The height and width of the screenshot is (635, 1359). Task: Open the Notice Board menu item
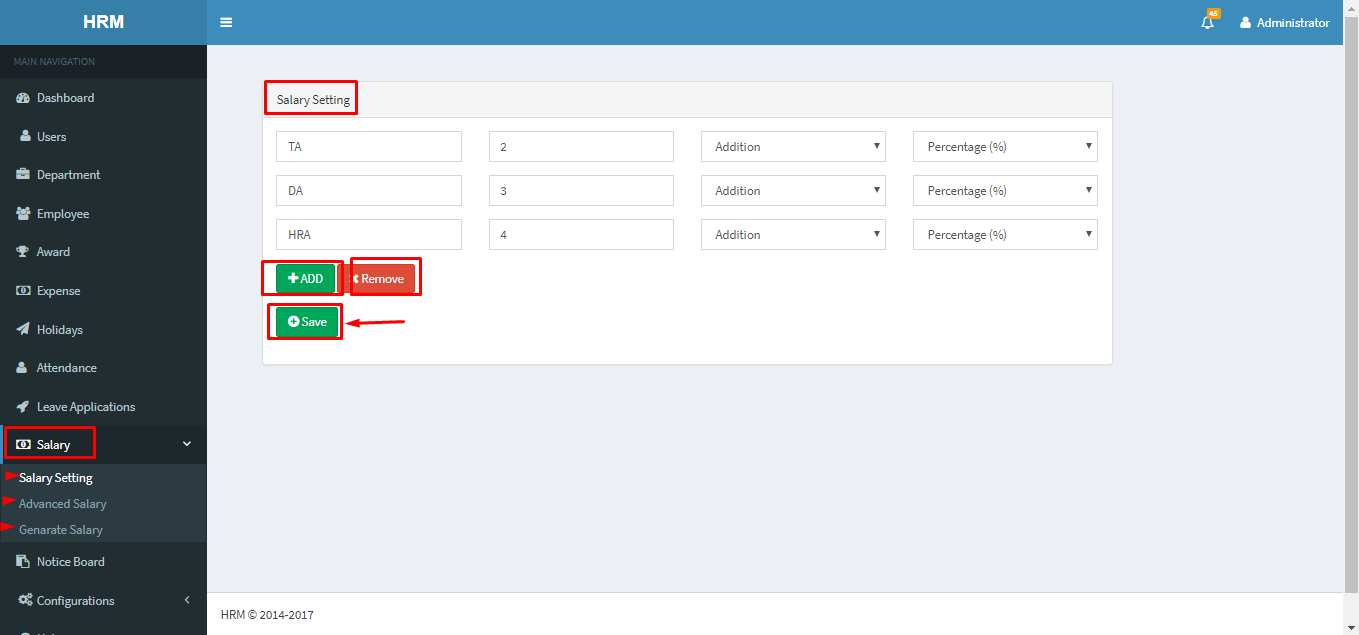point(103,562)
